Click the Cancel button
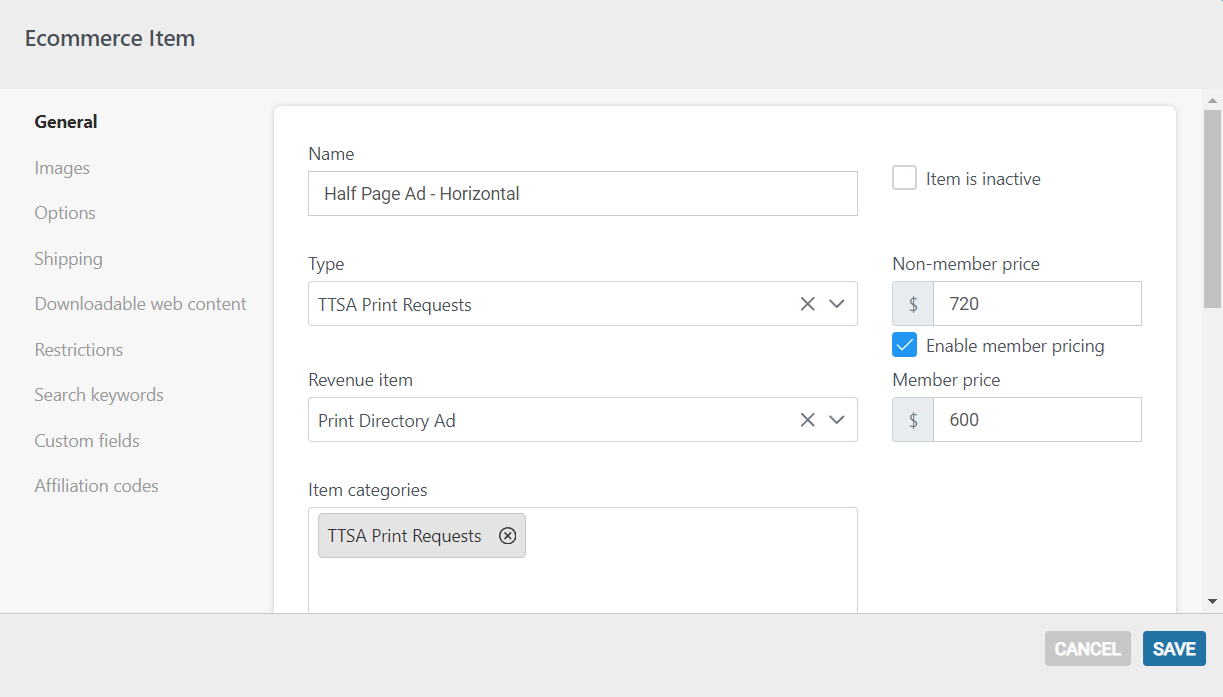 pyautogui.click(x=1087, y=649)
